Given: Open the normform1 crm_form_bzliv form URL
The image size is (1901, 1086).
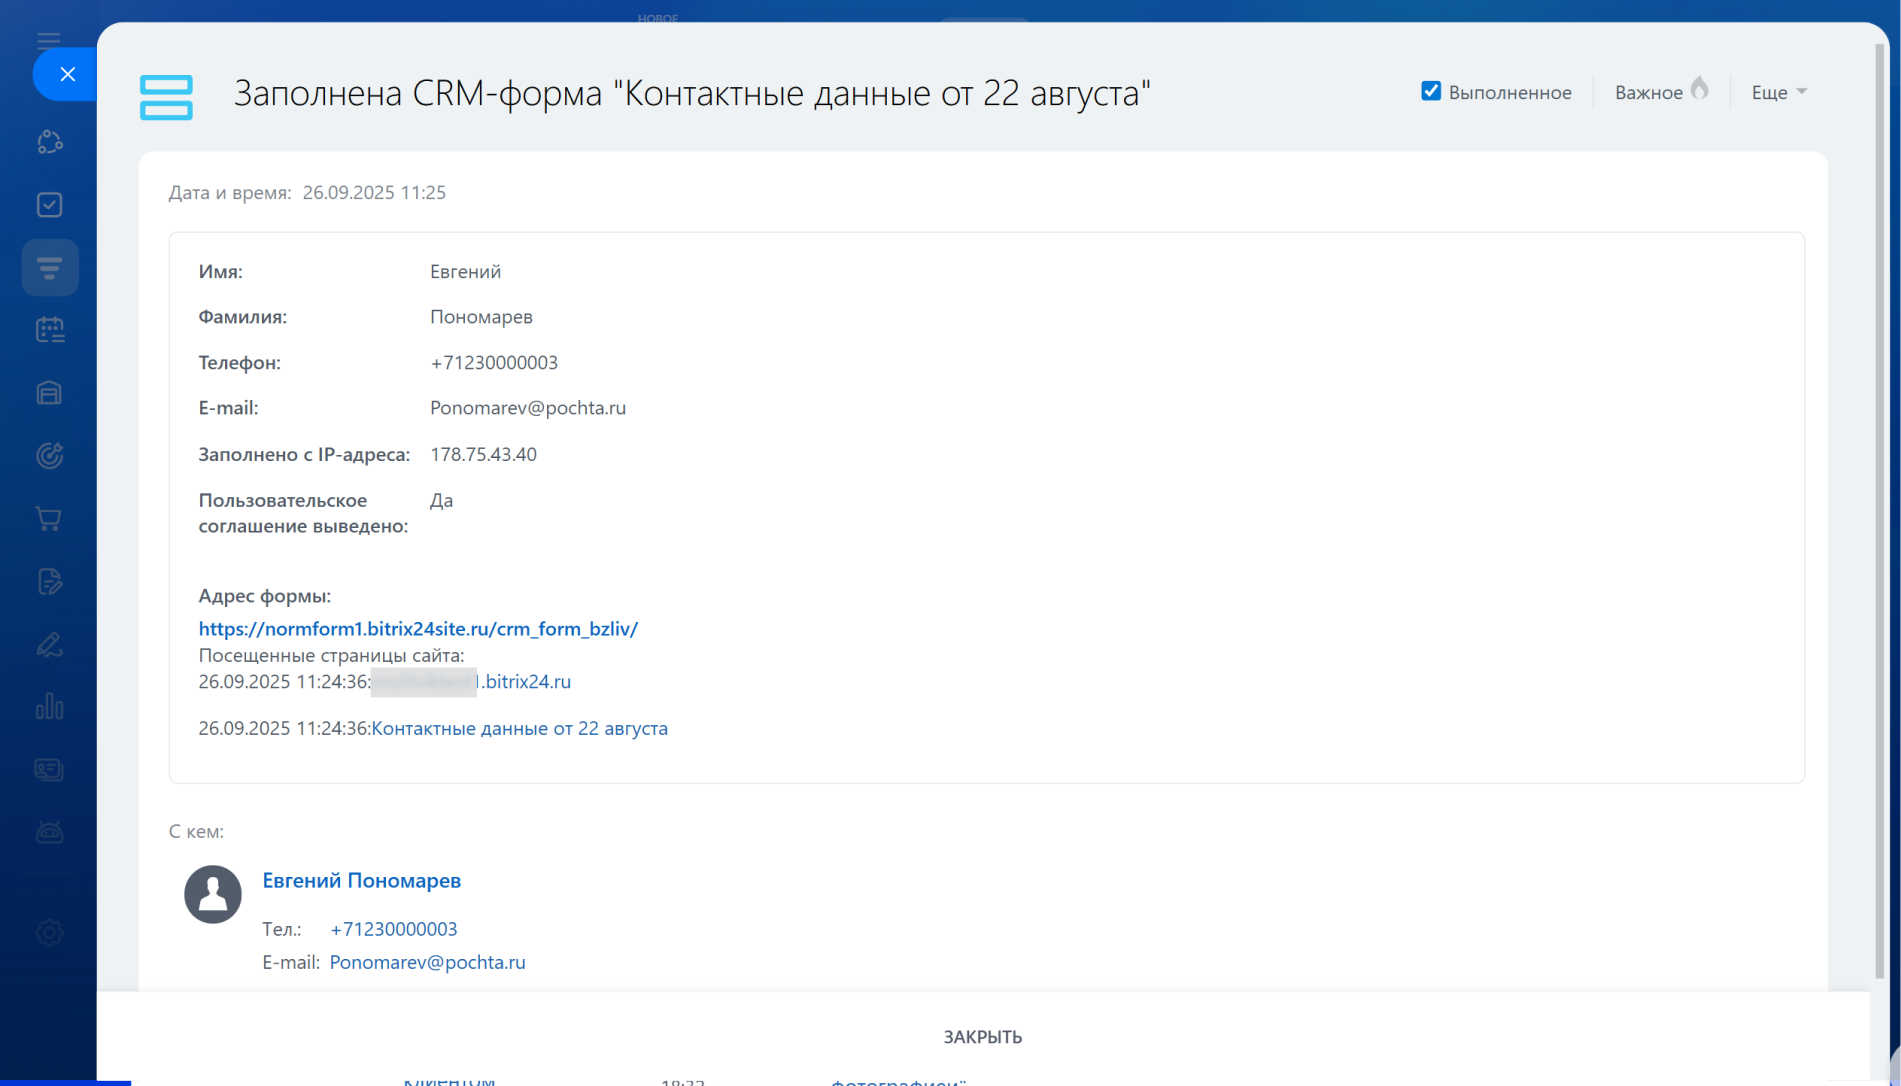Looking at the screenshot, I should tap(418, 629).
